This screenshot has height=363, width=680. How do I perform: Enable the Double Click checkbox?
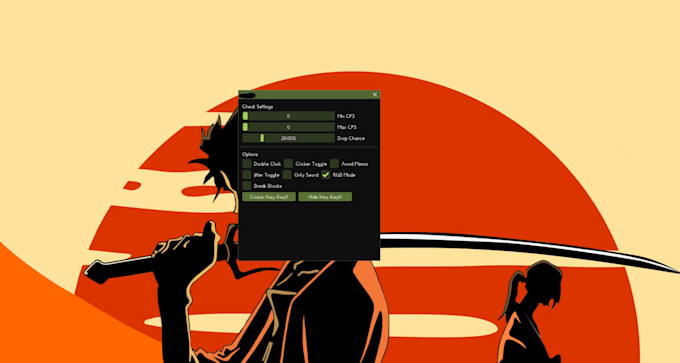247,164
